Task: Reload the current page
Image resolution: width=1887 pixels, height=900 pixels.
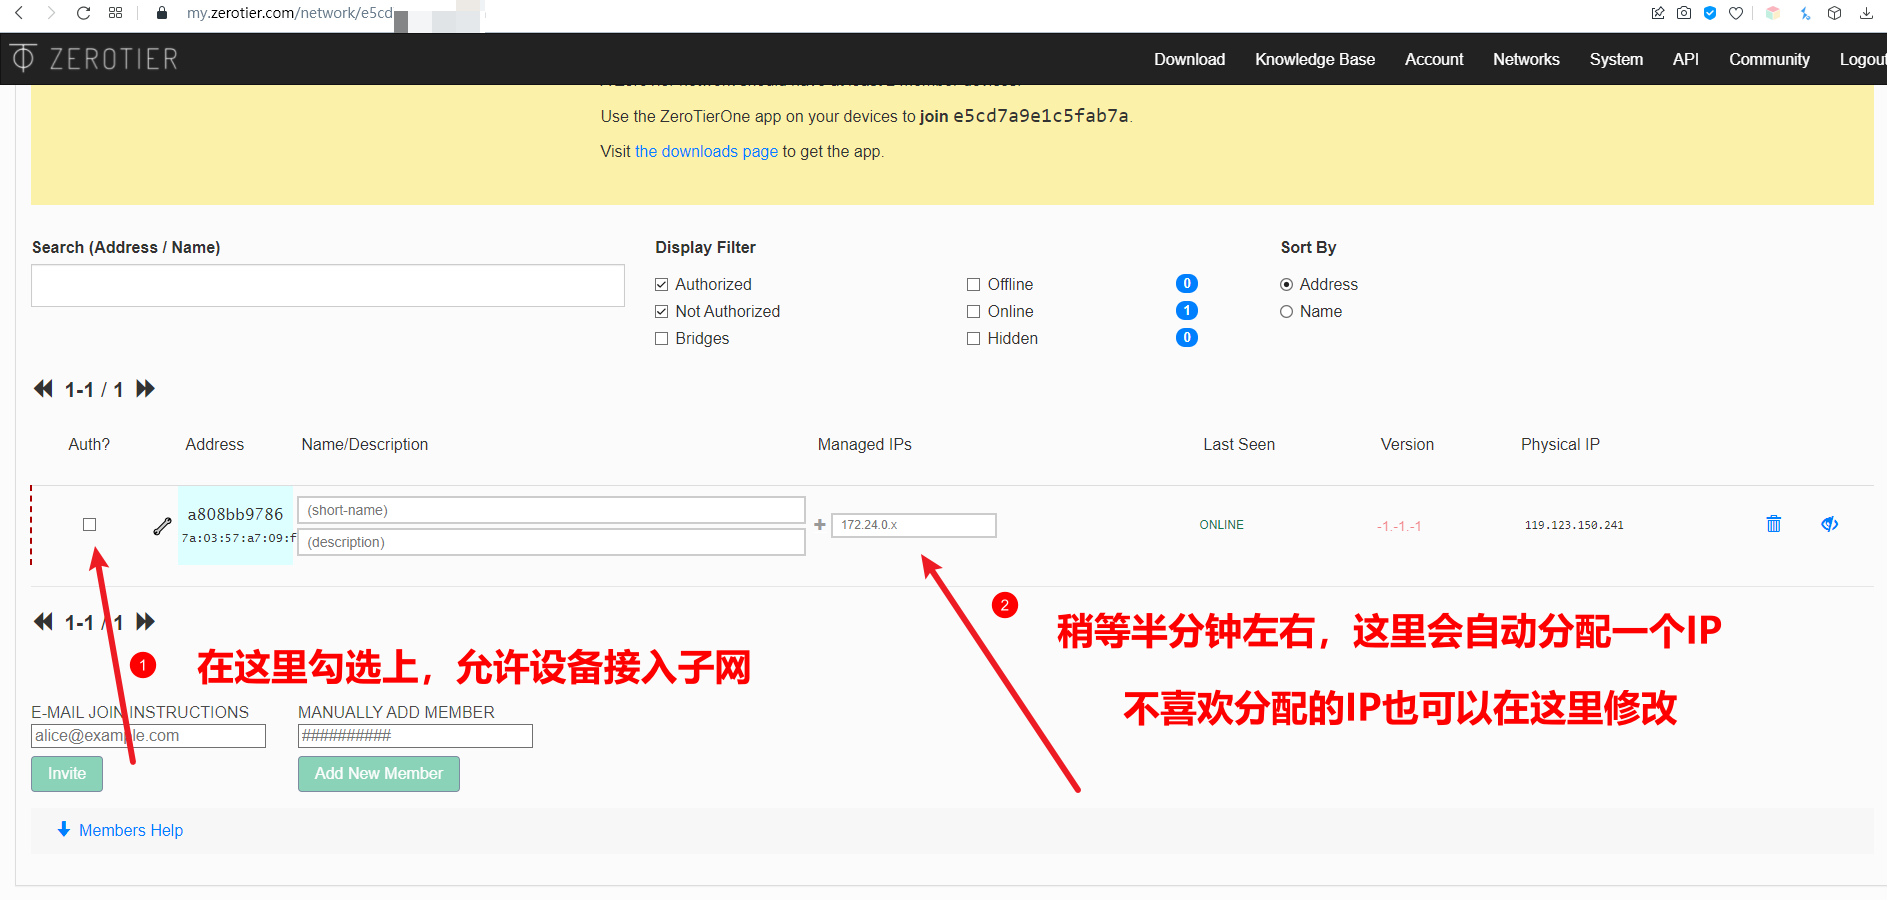Action: (x=84, y=13)
